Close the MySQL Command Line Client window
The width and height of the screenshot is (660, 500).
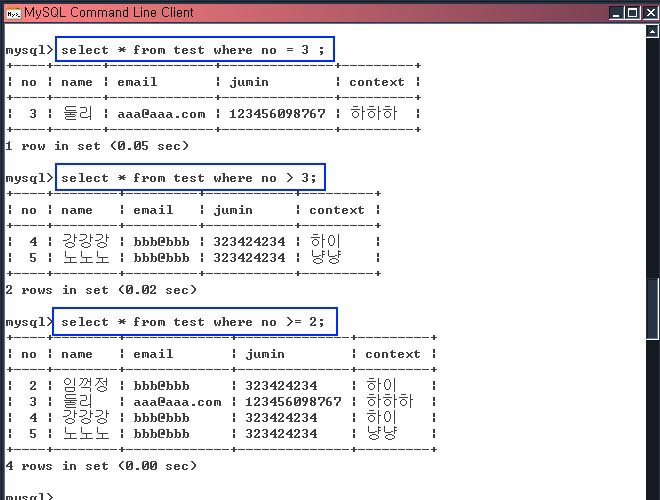tap(650, 13)
